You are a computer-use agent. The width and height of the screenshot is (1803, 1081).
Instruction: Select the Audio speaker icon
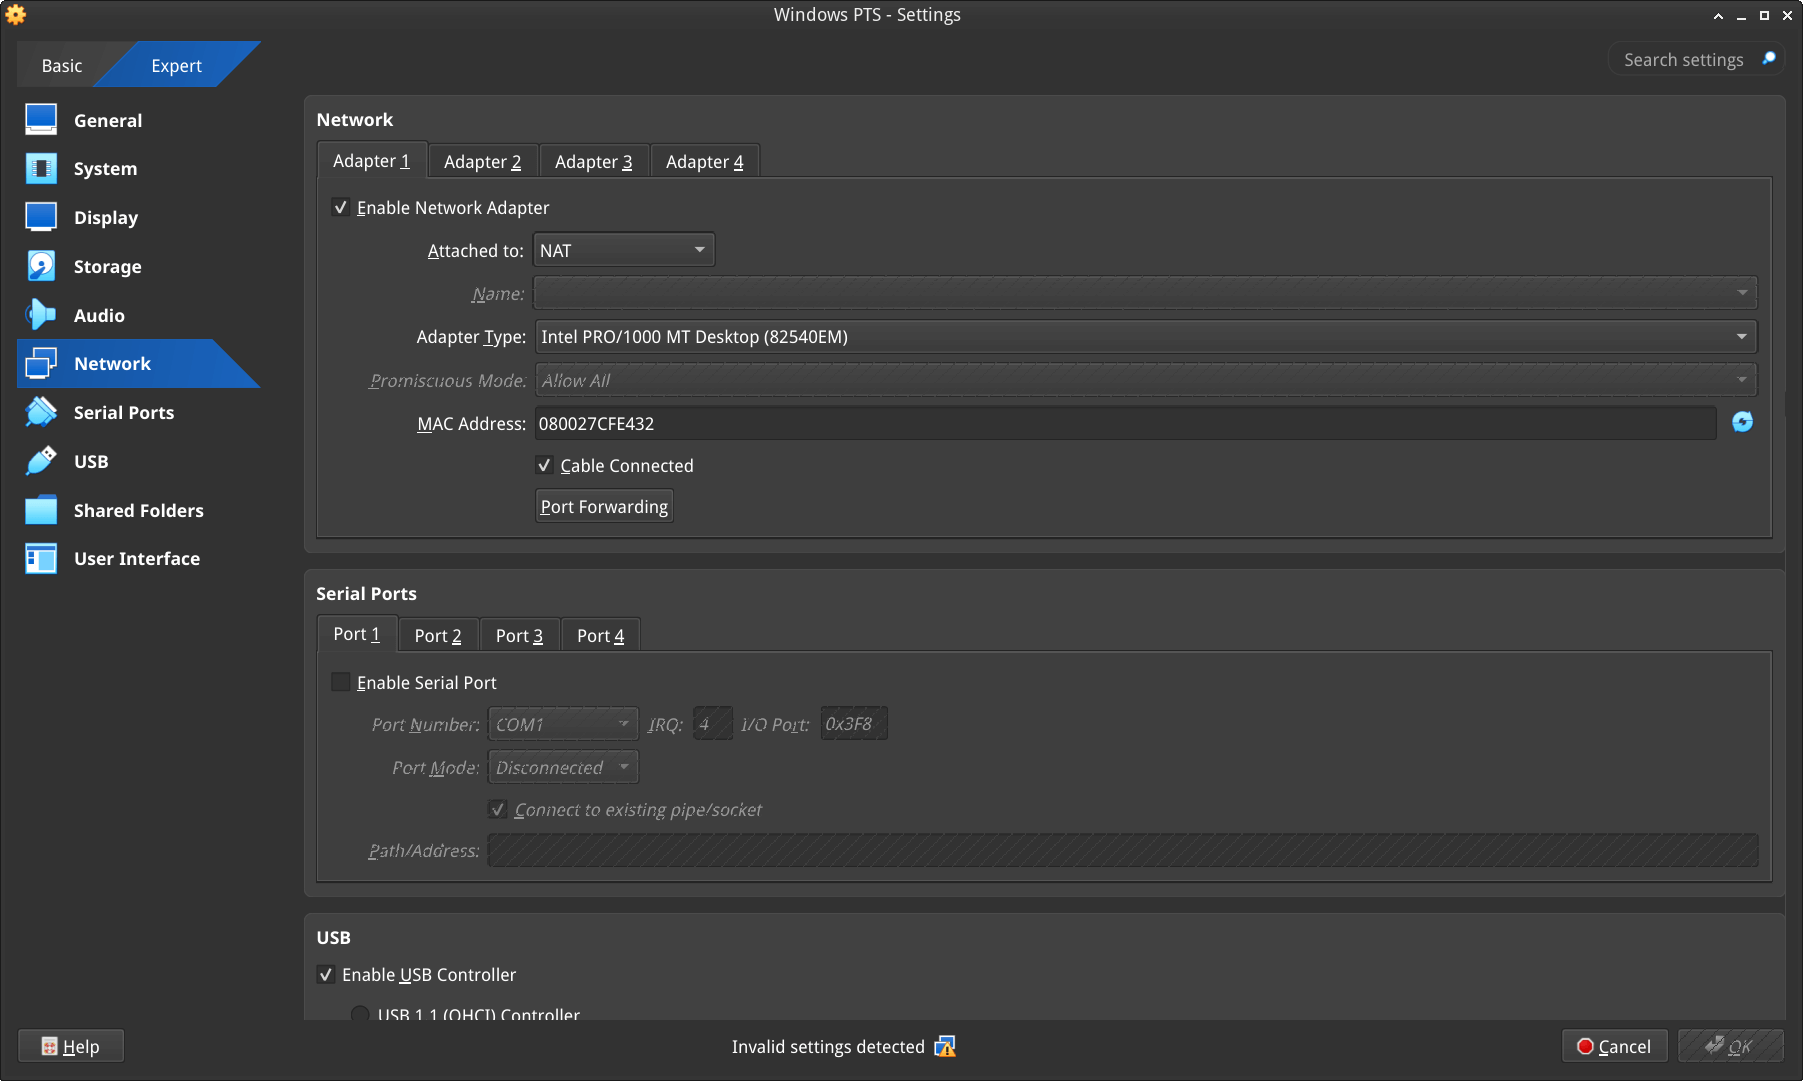(41, 315)
